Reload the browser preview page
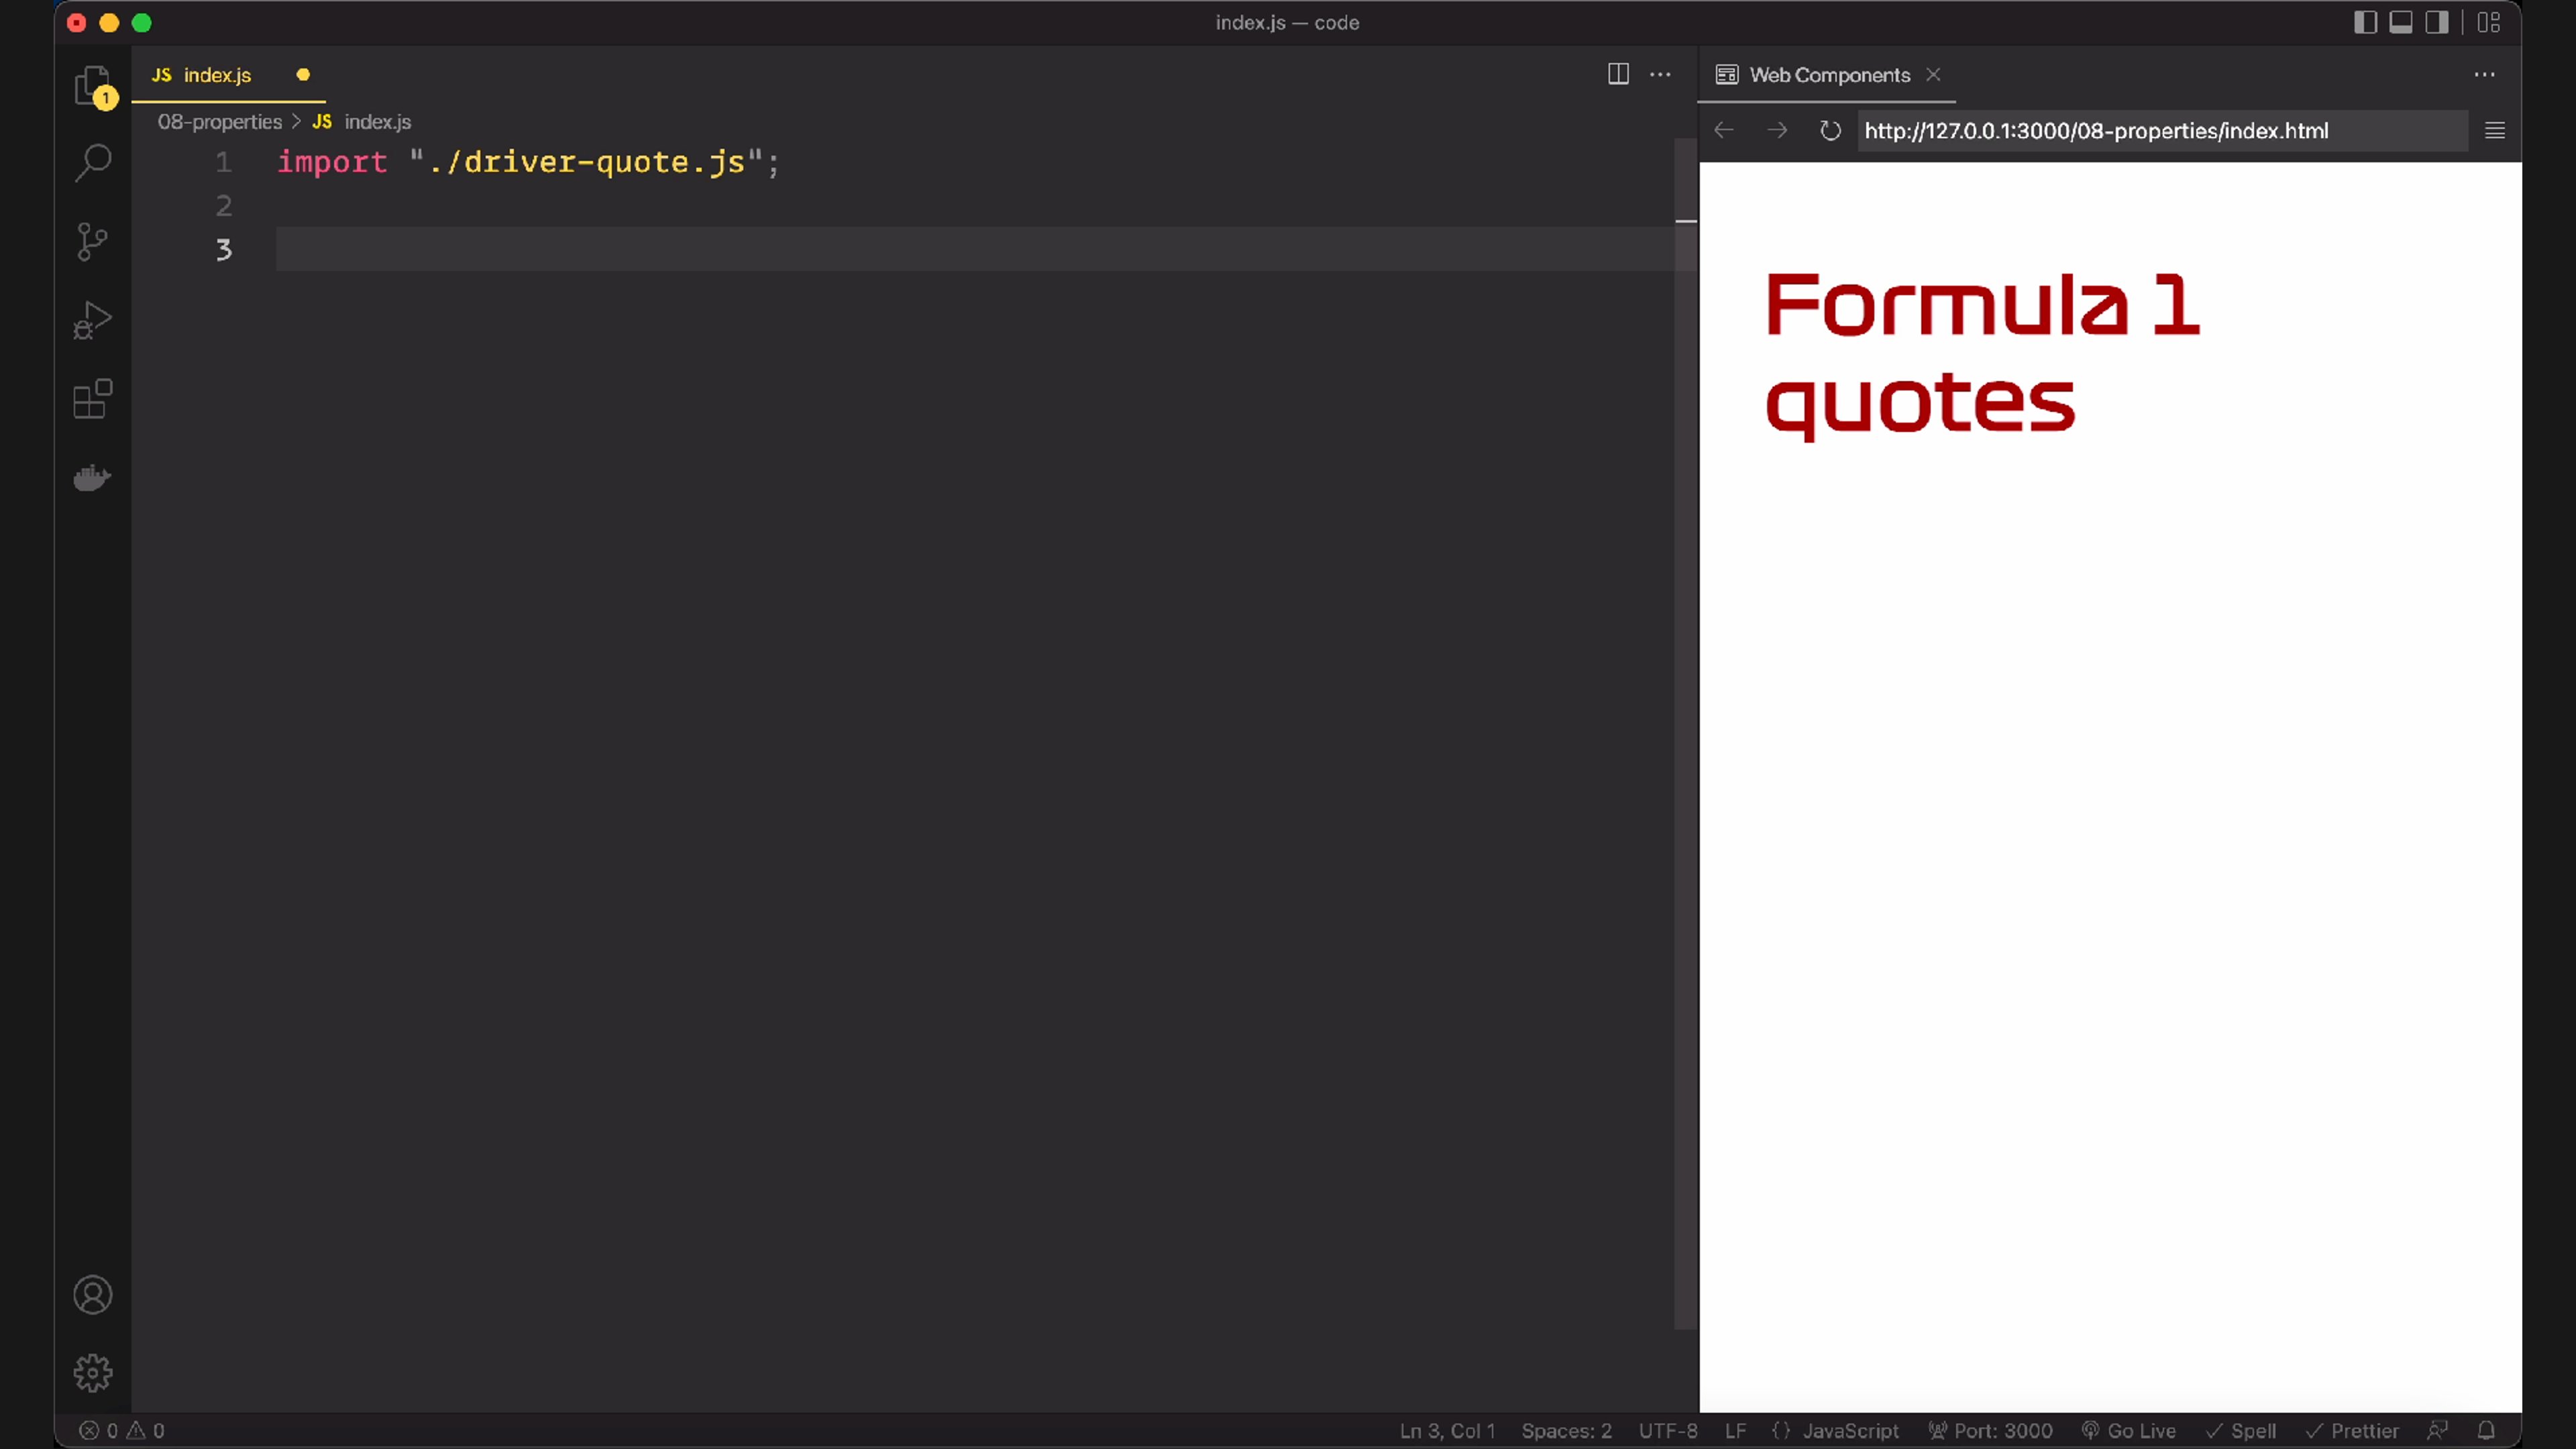 pos(1830,131)
